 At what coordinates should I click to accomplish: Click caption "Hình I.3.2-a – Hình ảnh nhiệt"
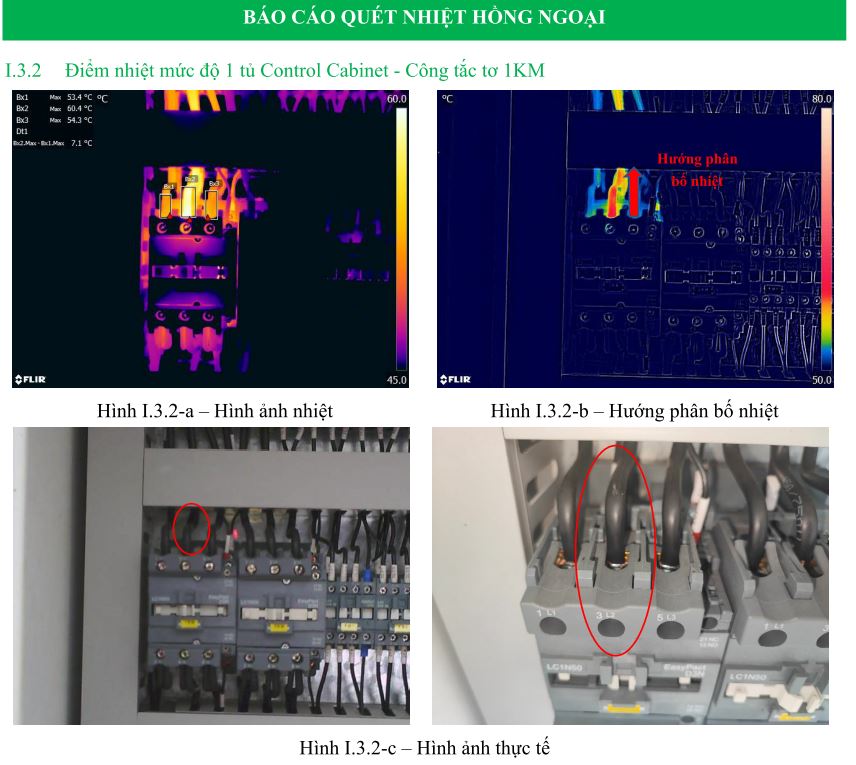tap(215, 411)
